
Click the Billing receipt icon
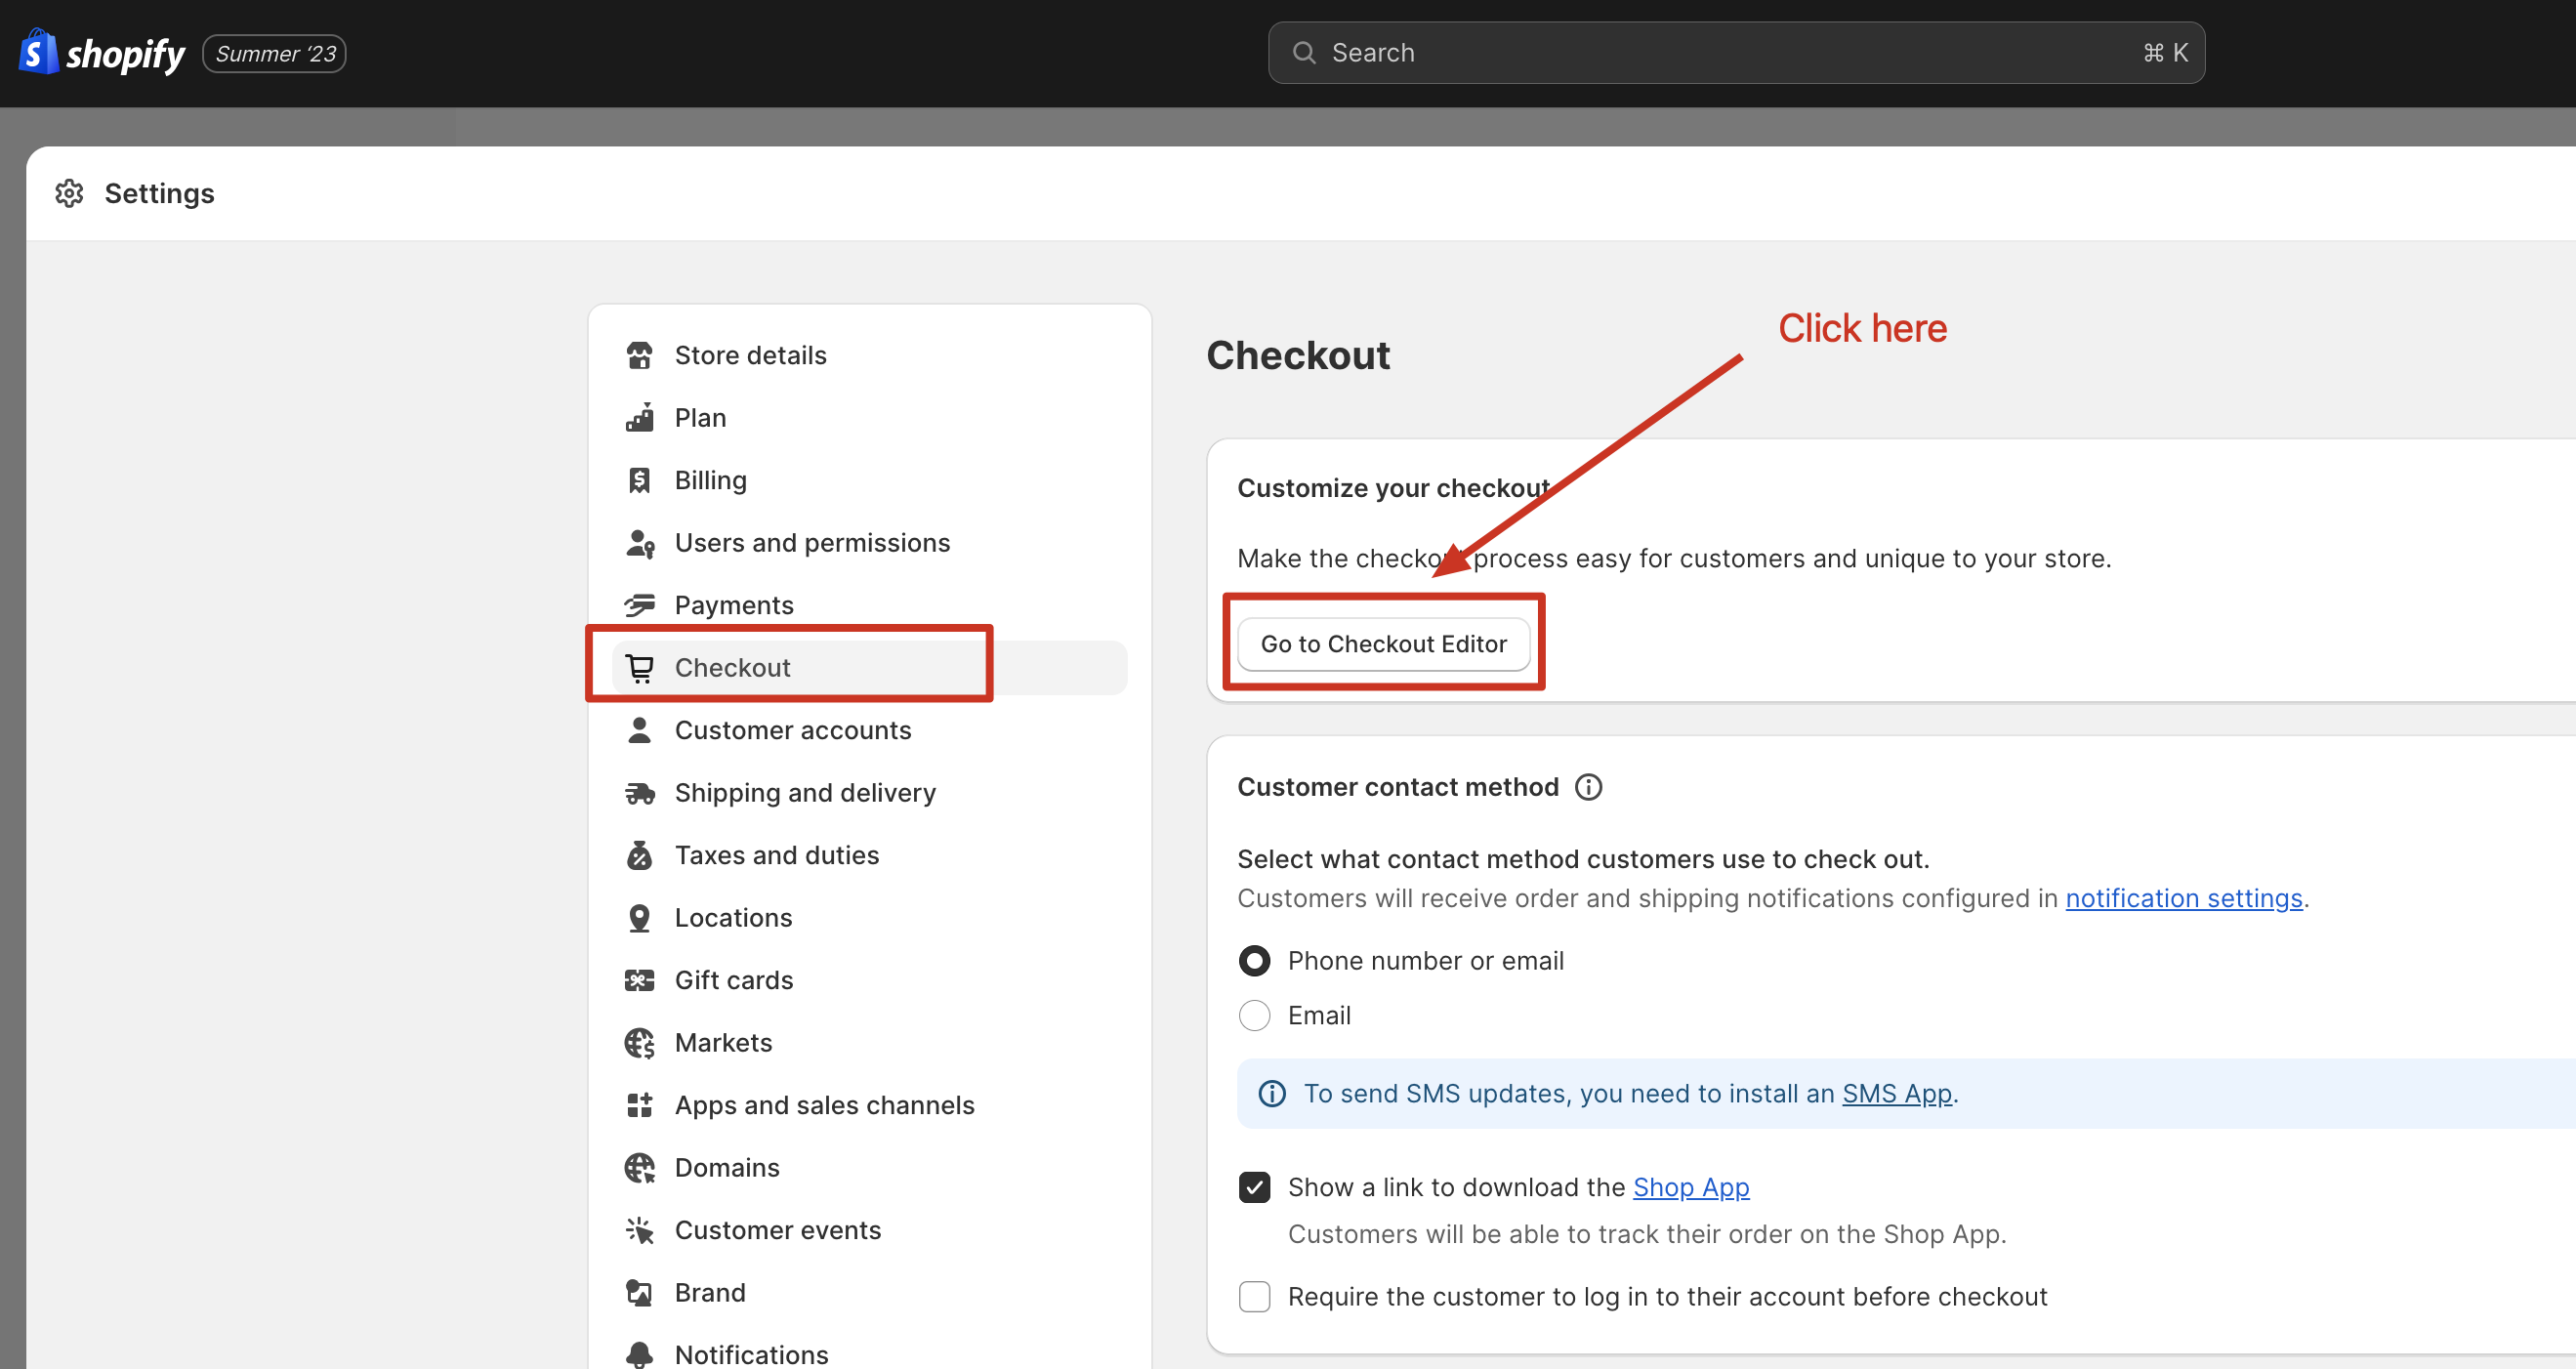click(639, 480)
